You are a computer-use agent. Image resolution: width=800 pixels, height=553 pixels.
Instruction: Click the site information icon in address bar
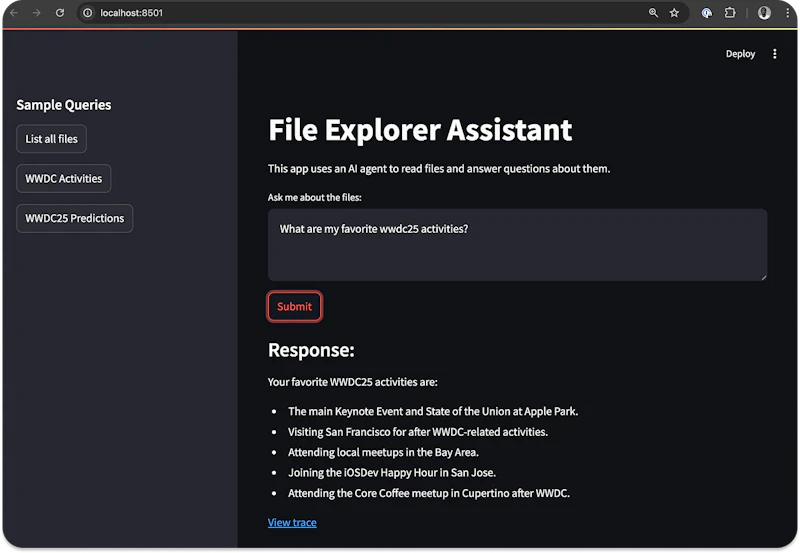88,13
